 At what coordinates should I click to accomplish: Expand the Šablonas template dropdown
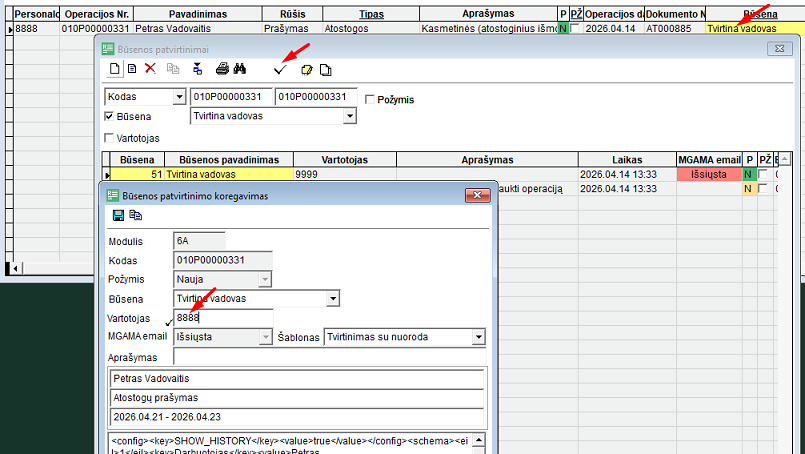pos(478,337)
